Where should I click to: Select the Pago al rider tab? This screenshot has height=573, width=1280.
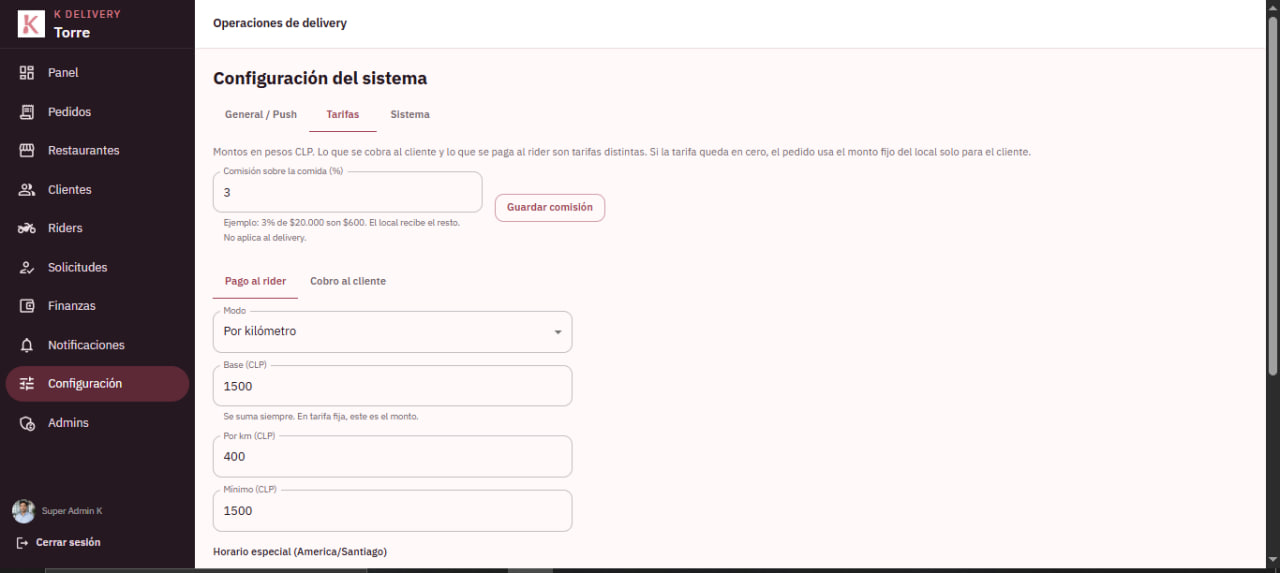pos(255,282)
